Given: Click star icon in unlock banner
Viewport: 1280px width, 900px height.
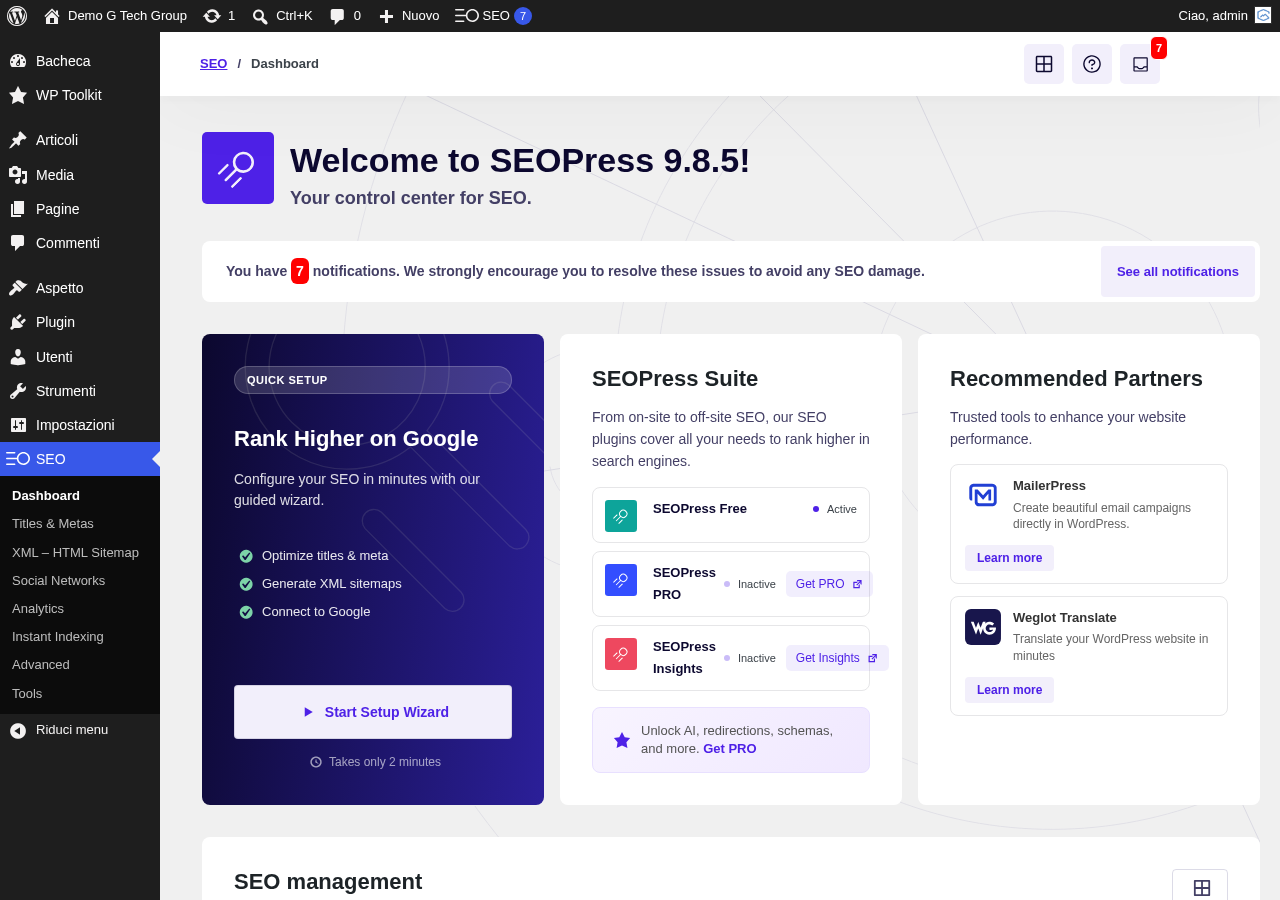Looking at the screenshot, I should pos(622,740).
